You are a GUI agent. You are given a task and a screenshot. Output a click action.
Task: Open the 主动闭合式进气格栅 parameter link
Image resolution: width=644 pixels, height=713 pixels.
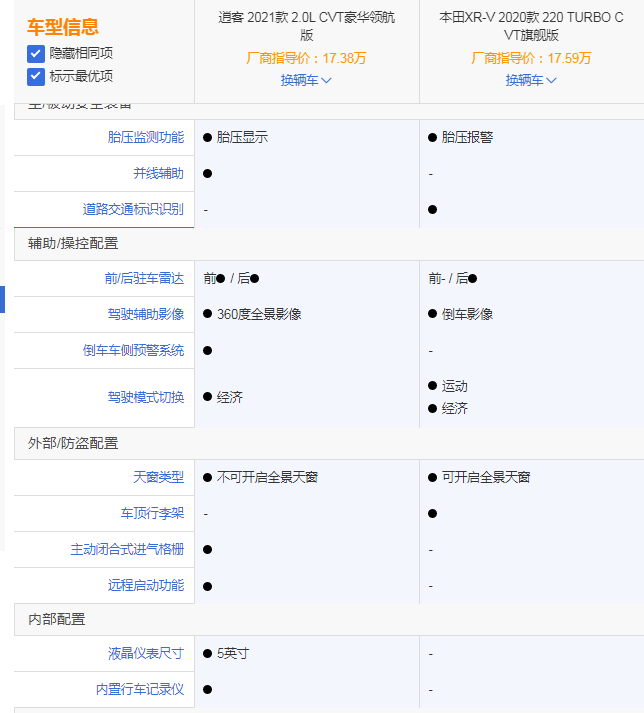pos(127,549)
